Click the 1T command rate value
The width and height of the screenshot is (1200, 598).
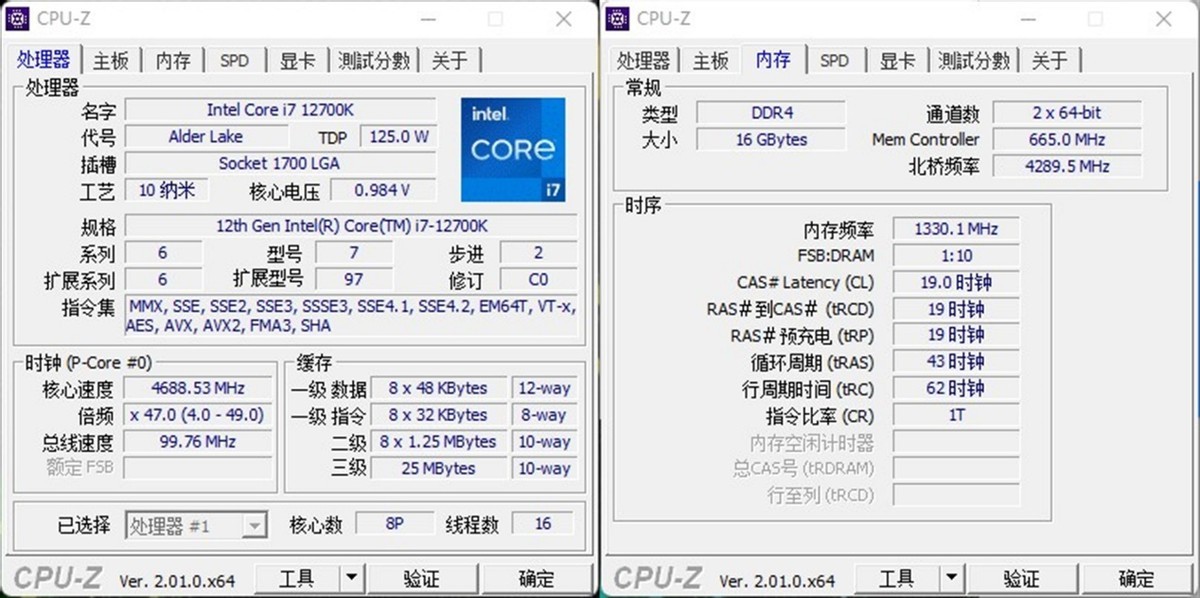tap(956, 415)
